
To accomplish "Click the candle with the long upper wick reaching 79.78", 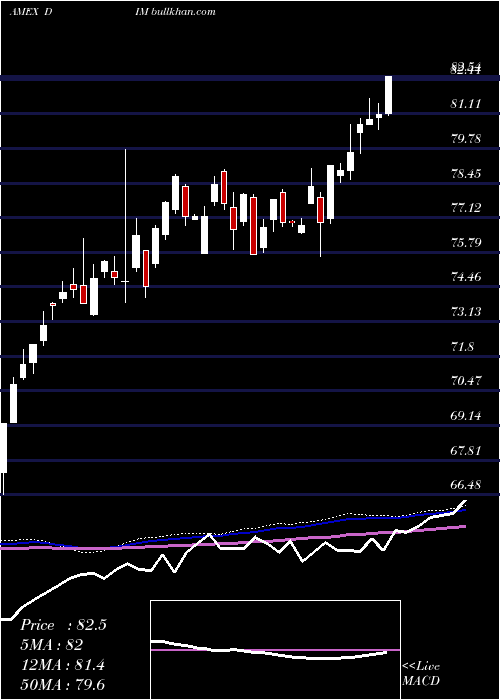I will pos(125,226).
